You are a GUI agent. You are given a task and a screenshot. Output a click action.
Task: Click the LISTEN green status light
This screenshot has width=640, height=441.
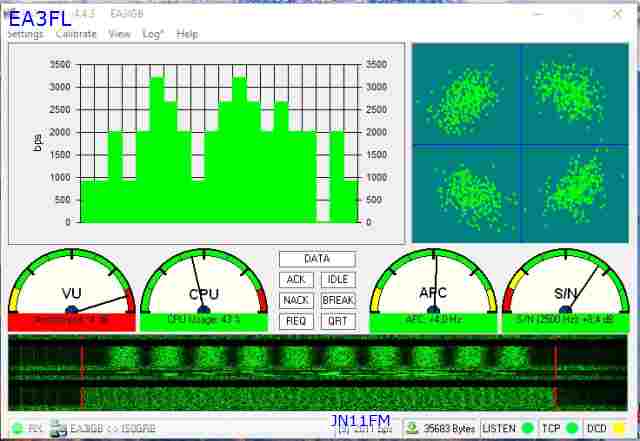tap(527, 428)
